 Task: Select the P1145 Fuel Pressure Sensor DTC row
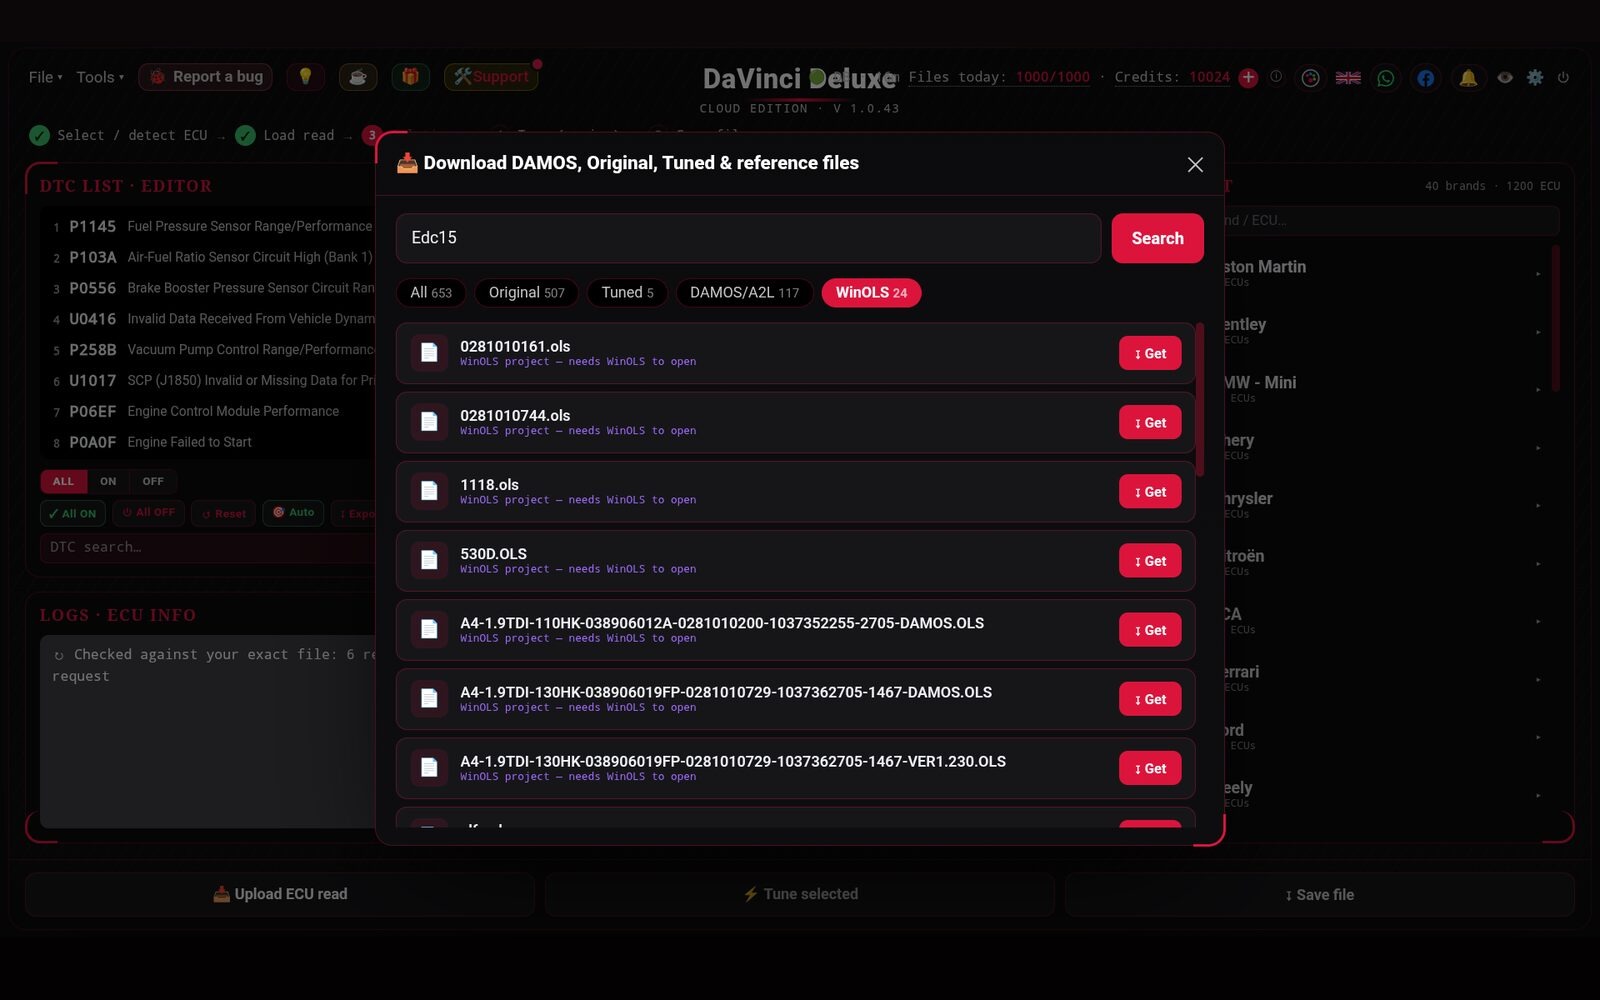click(210, 227)
